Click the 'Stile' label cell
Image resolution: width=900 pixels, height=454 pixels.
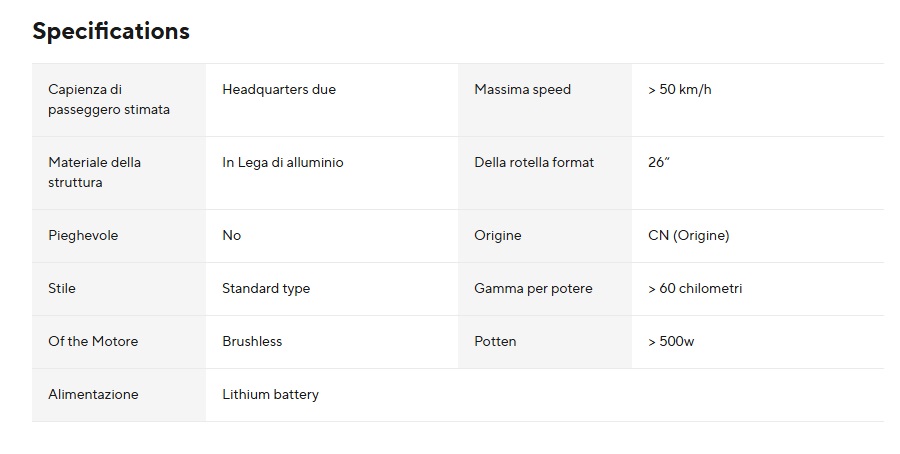click(62, 288)
